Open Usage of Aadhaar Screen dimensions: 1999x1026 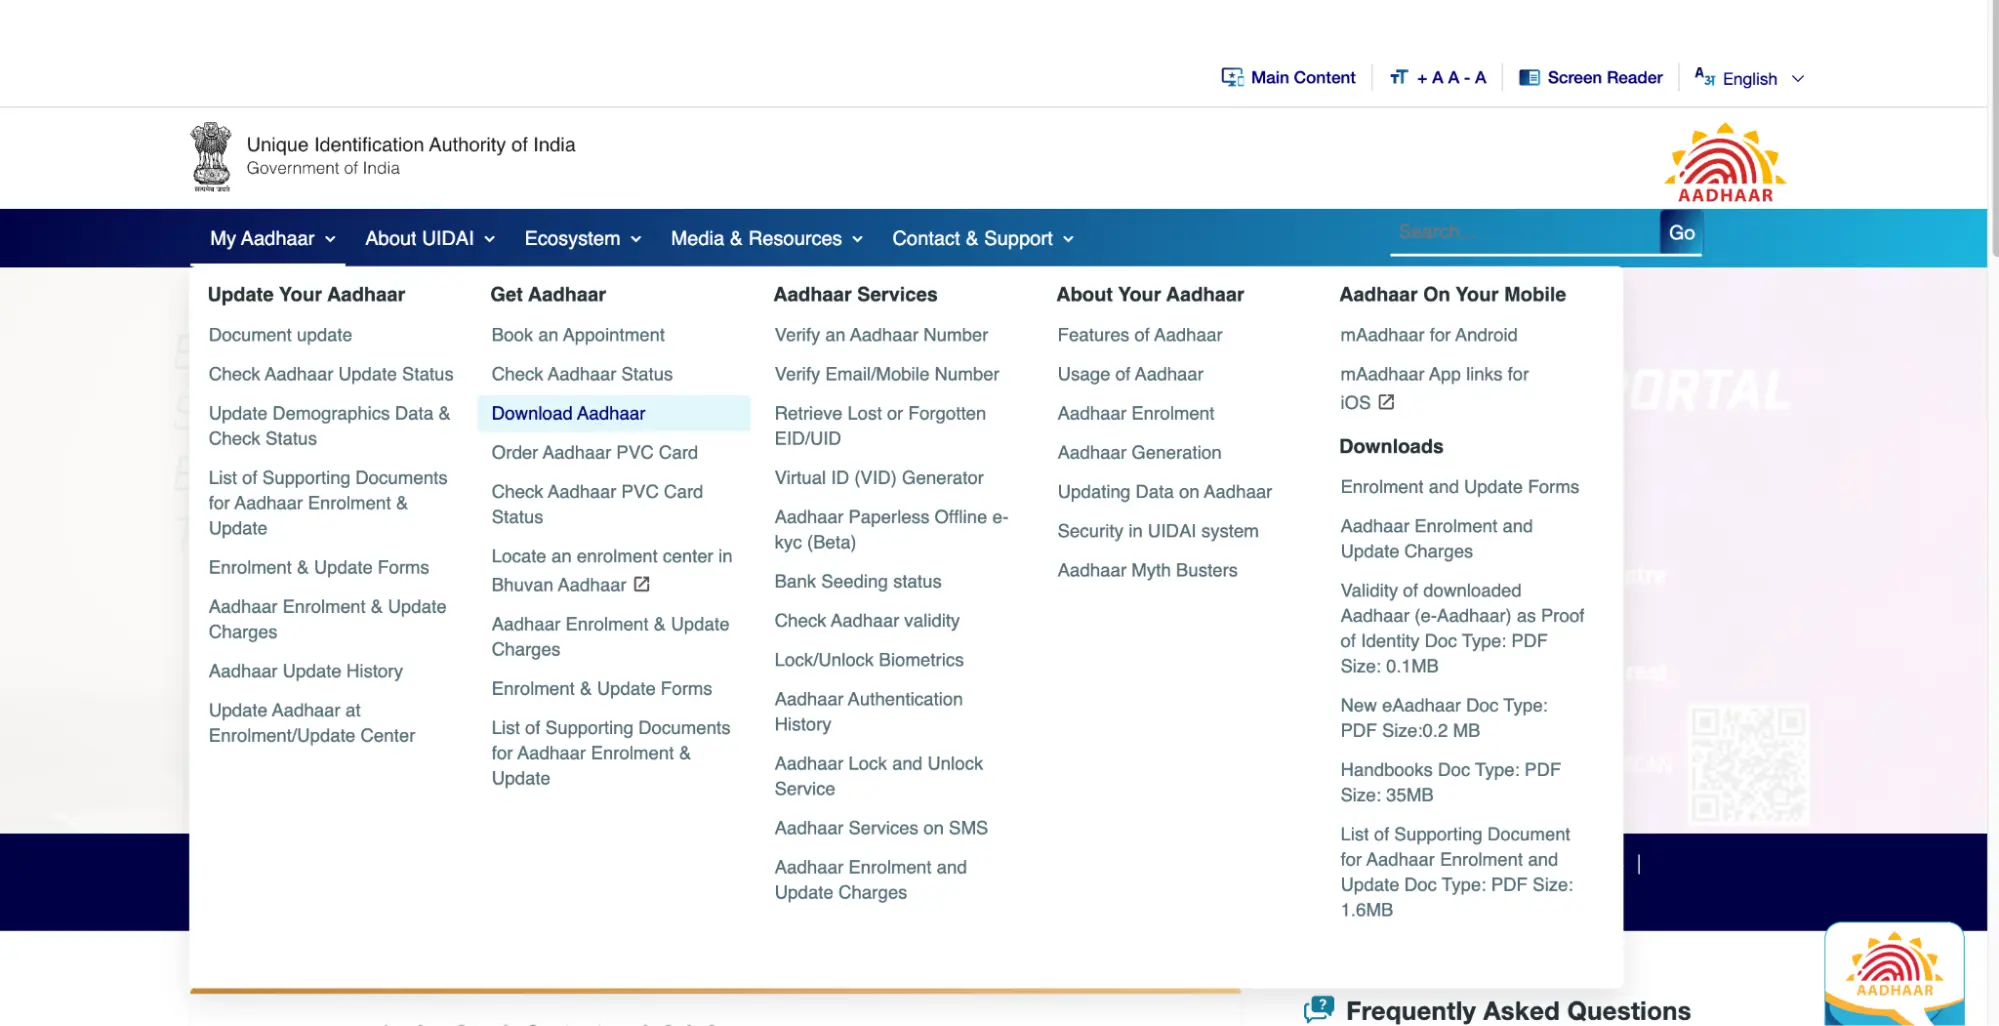pos(1130,374)
